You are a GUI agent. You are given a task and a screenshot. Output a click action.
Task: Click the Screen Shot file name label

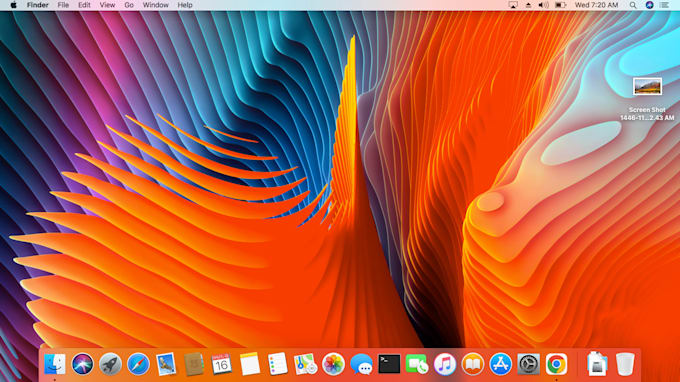pos(647,114)
